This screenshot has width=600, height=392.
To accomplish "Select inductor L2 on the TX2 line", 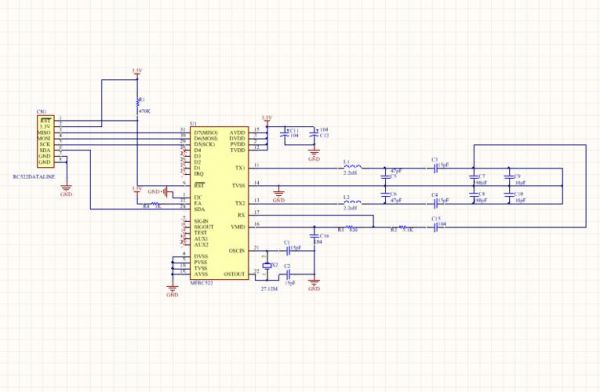I will pos(352,203).
